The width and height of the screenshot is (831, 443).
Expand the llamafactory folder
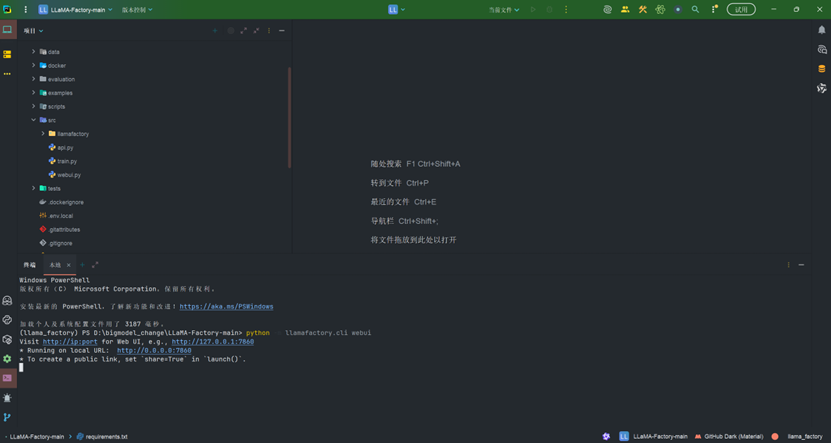point(43,134)
